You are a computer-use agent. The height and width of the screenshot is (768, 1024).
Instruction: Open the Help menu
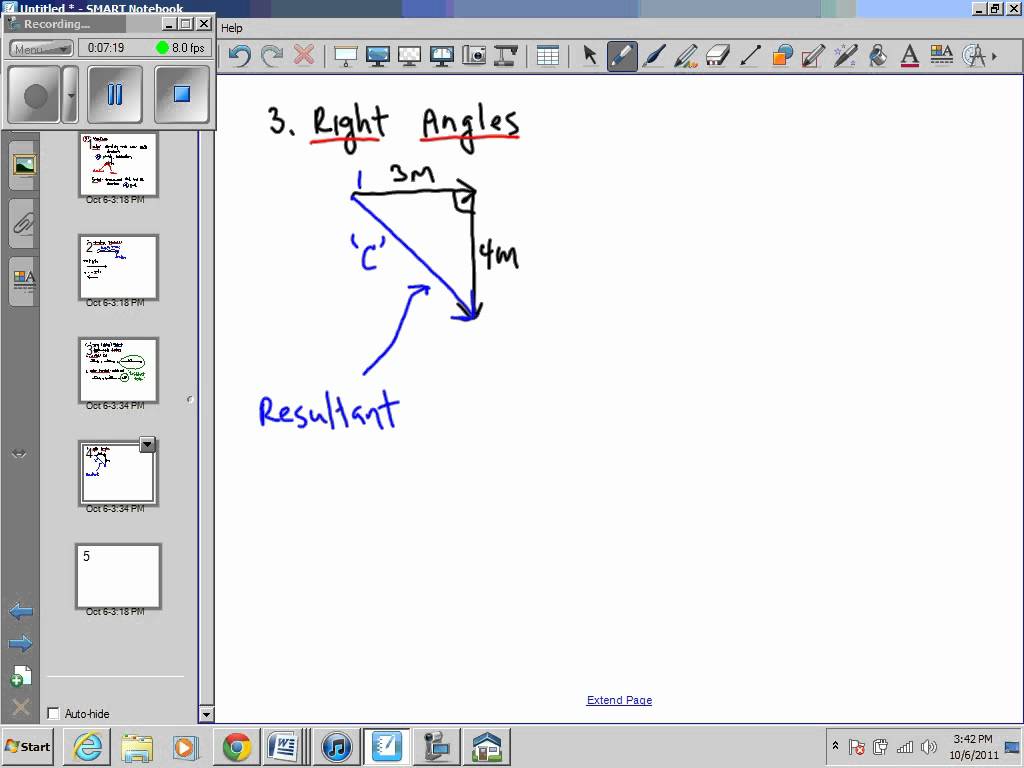coord(230,28)
